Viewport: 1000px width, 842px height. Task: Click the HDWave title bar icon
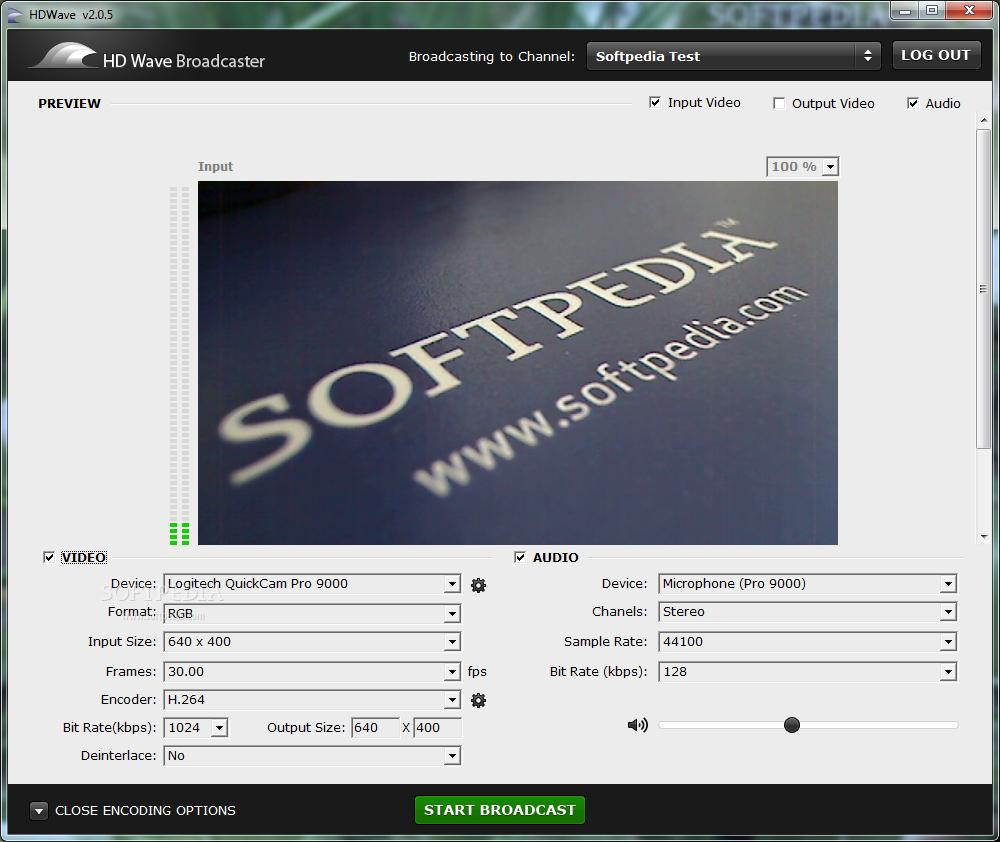[15, 15]
